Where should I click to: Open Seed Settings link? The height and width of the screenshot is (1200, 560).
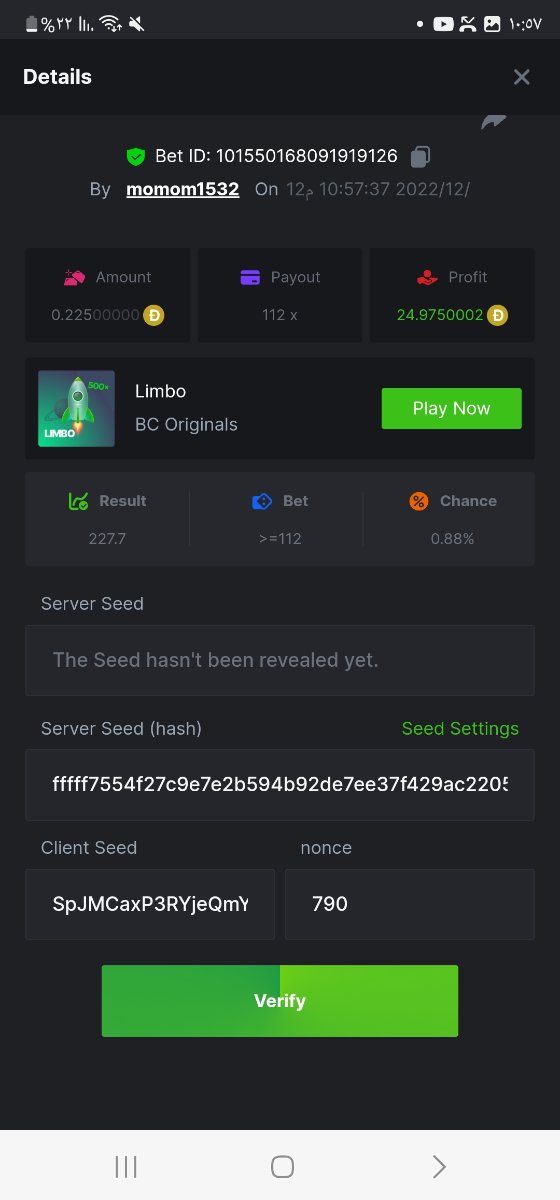click(460, 729)
